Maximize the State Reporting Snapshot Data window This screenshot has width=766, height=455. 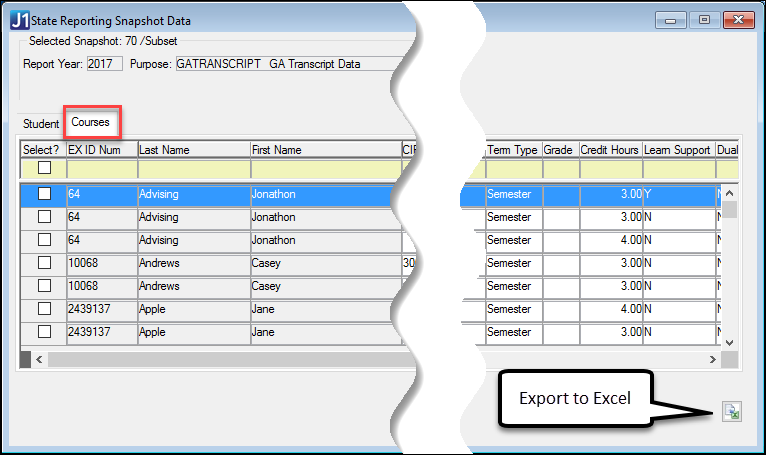(x=704, y=20)
